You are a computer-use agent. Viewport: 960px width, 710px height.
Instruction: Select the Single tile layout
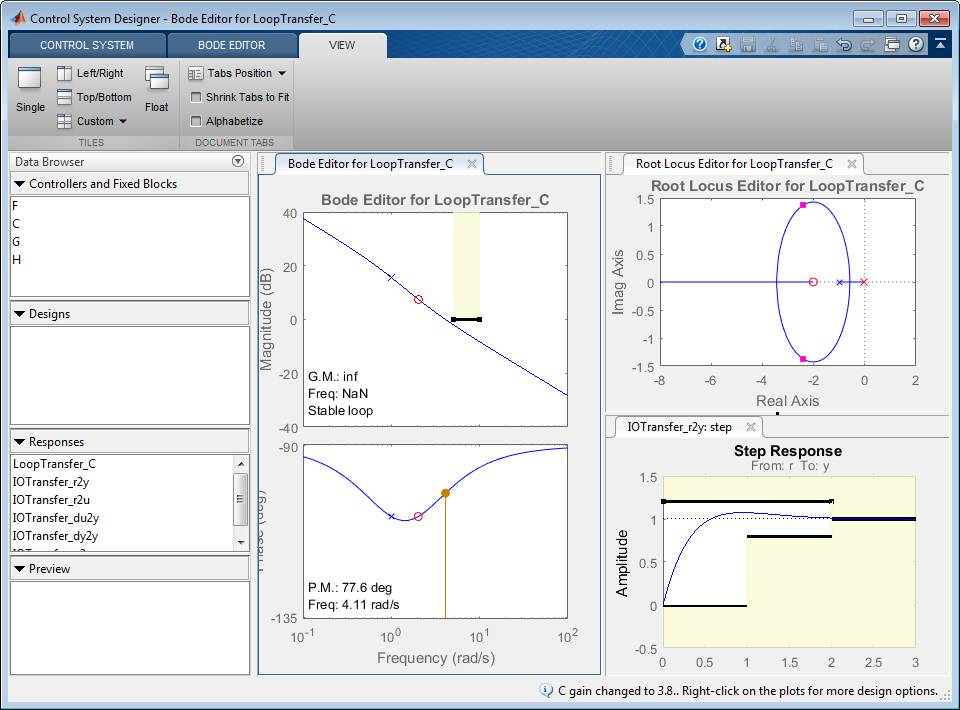click(x=30, y=88)
